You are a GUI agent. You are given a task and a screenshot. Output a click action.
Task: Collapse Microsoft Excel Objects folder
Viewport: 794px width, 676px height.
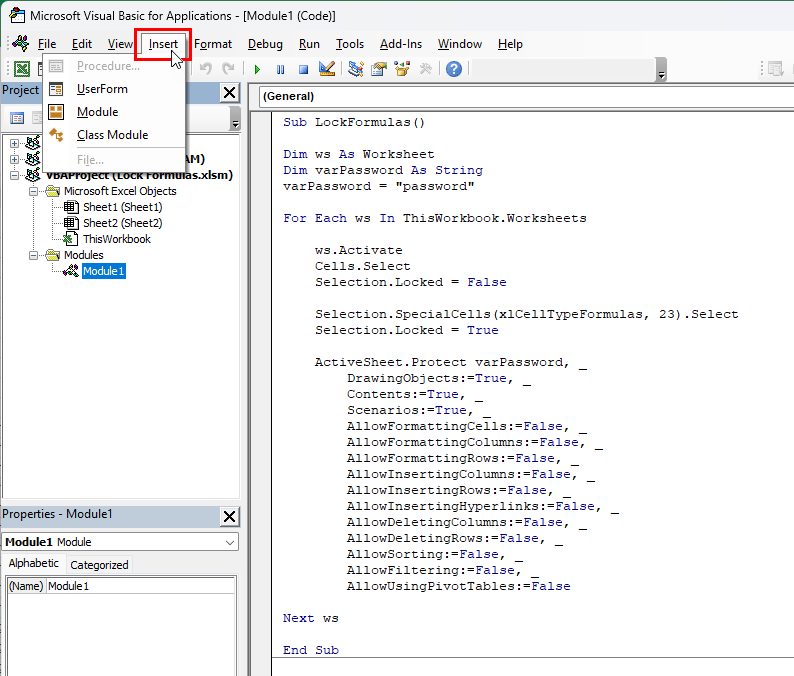[x=33, y=191]
